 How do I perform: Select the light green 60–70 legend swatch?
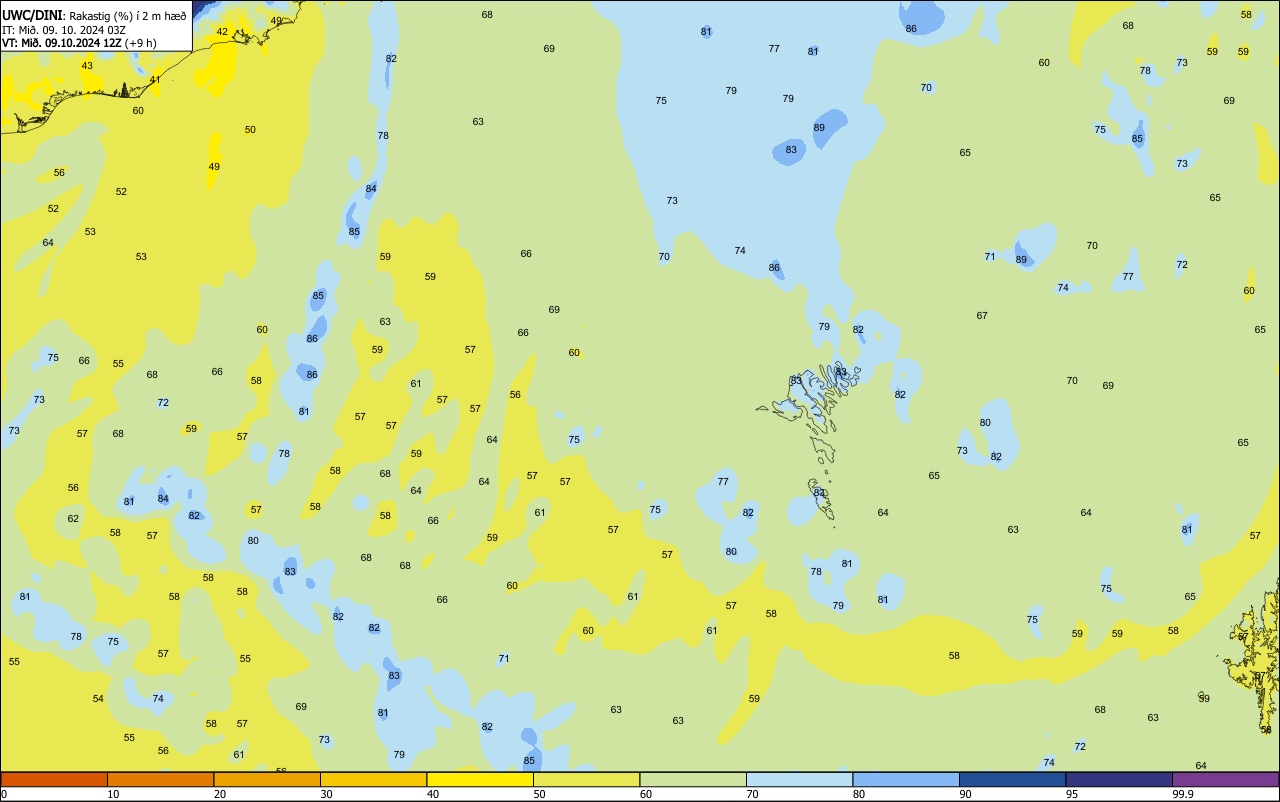pos(693,779)
